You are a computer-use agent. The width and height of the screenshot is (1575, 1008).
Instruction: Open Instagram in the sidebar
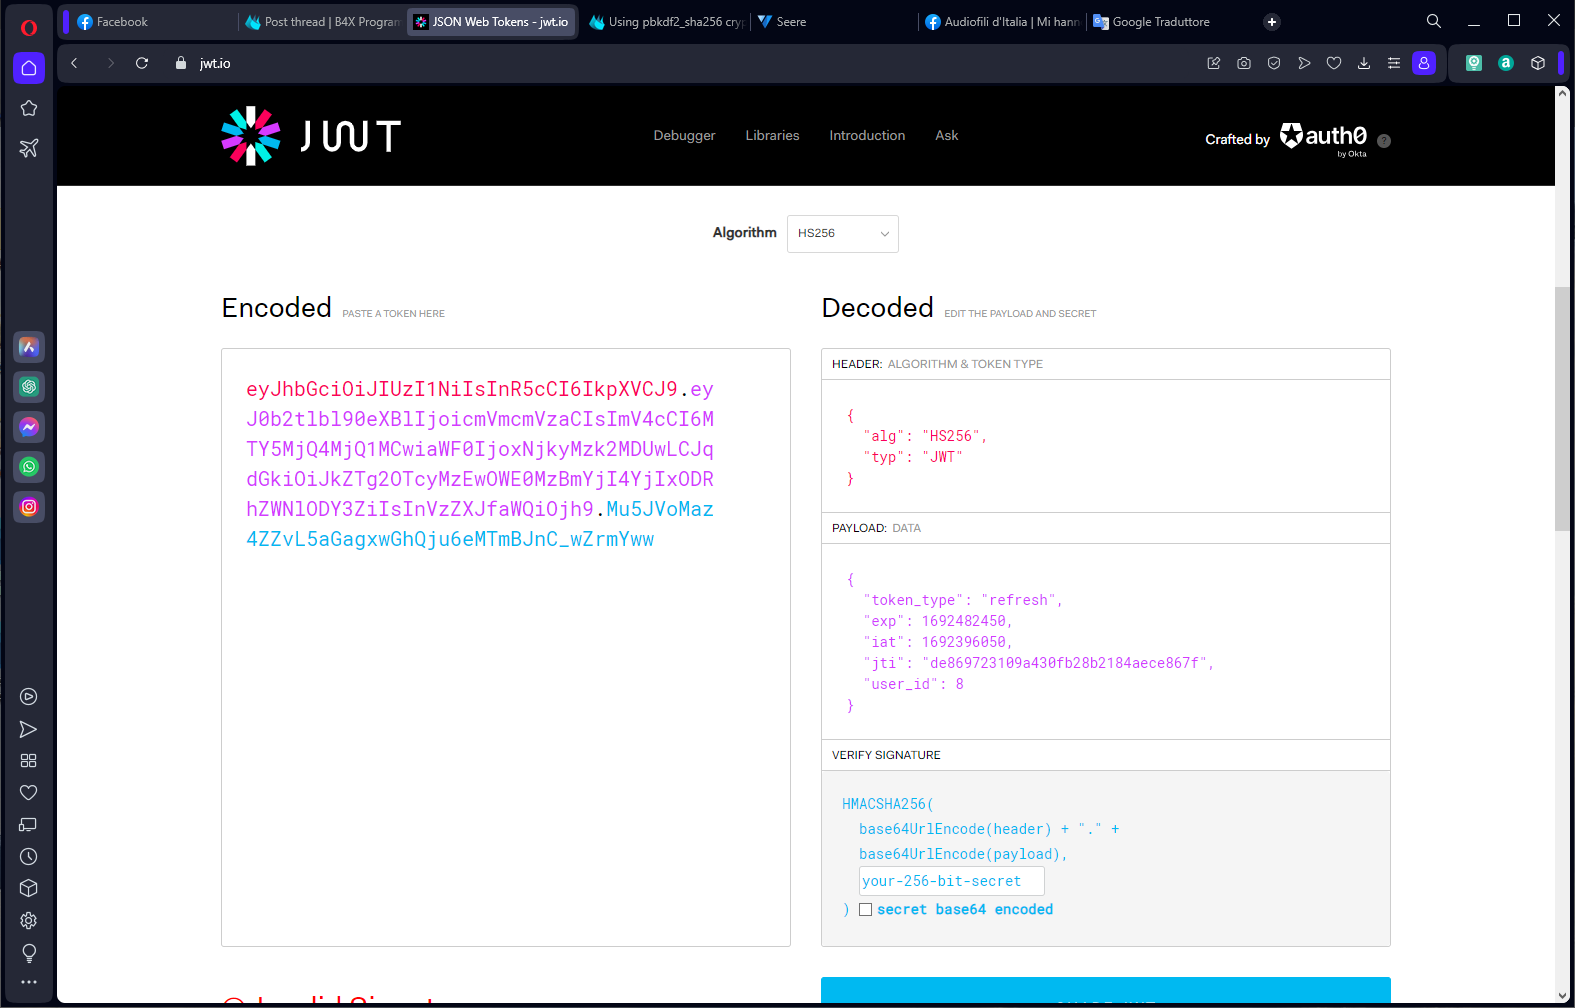tap(29, 507)
